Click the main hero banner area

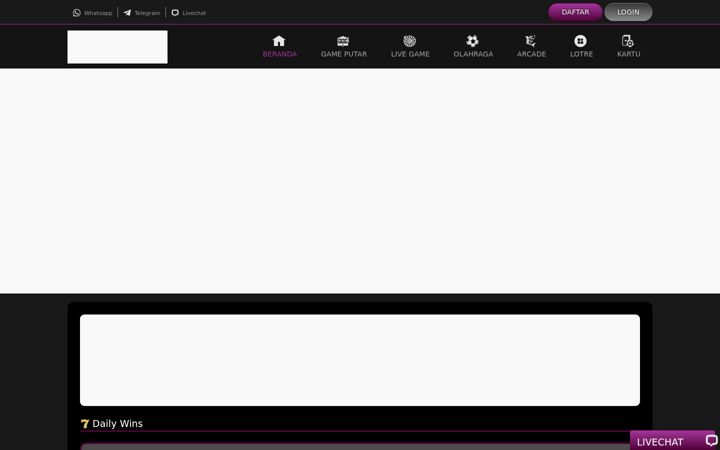pos(360,180)
